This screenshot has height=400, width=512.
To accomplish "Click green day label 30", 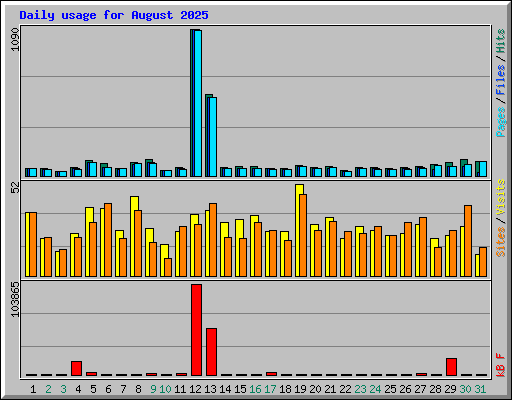I will pos(465,389).
